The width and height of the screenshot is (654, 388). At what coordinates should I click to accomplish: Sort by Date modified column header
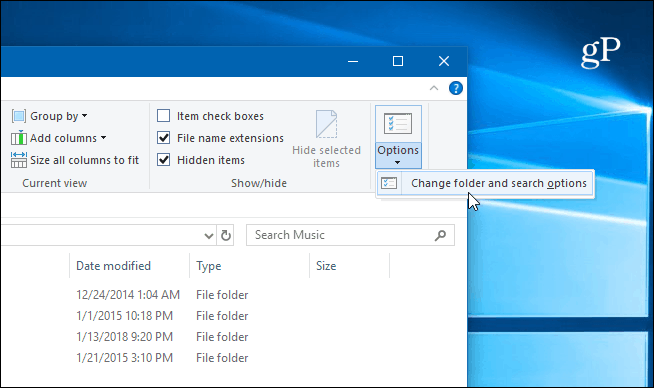point(113,266)
